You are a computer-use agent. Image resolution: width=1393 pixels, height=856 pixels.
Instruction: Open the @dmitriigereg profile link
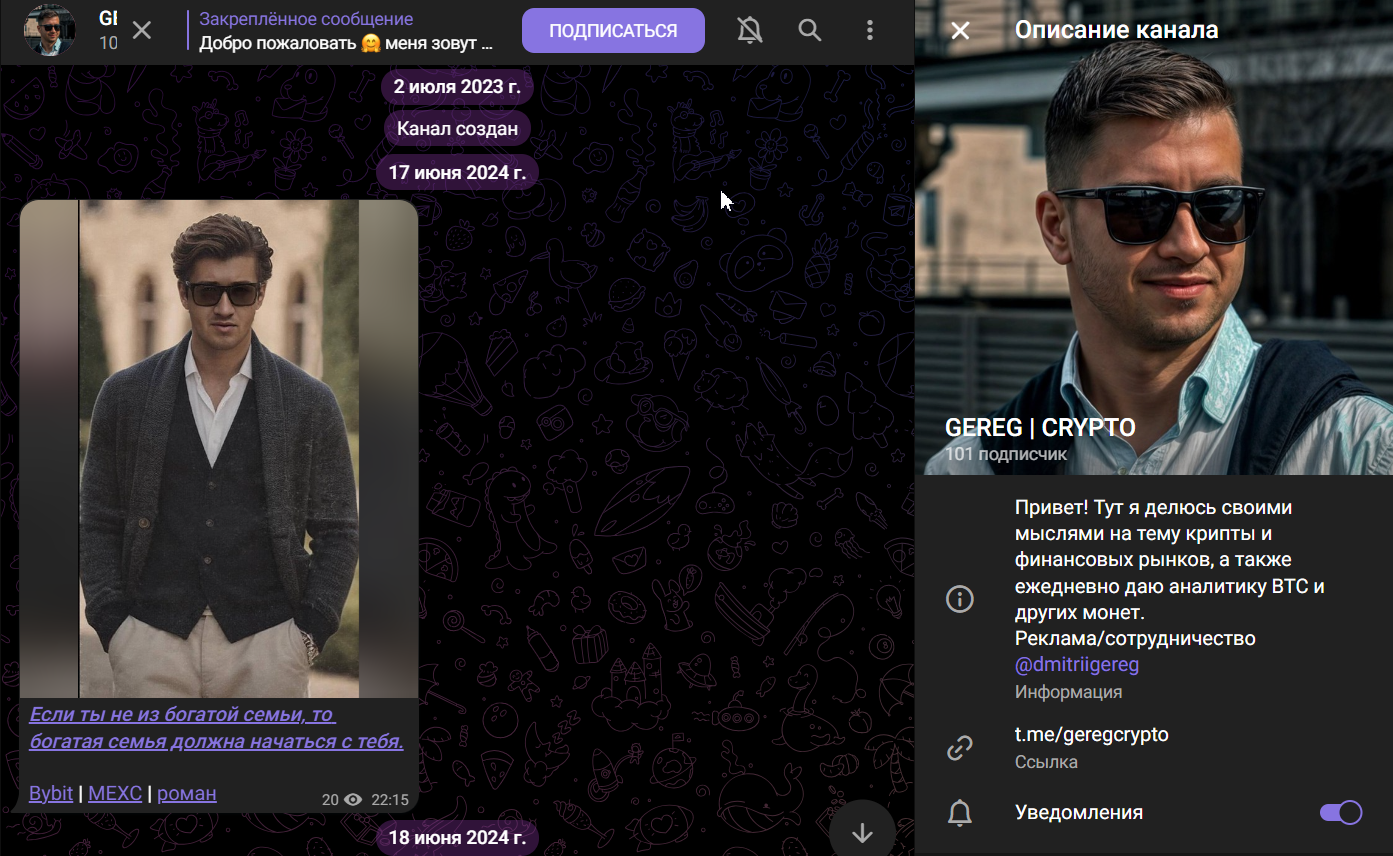tap(1076, 665)
